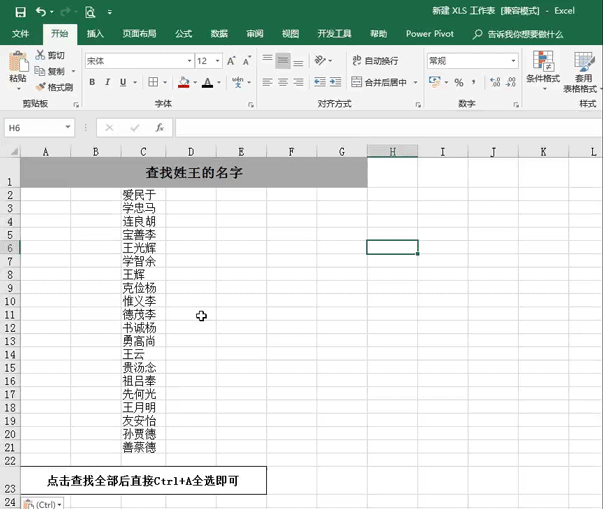Click the Increase Font Size icon

tap(231, 61)
